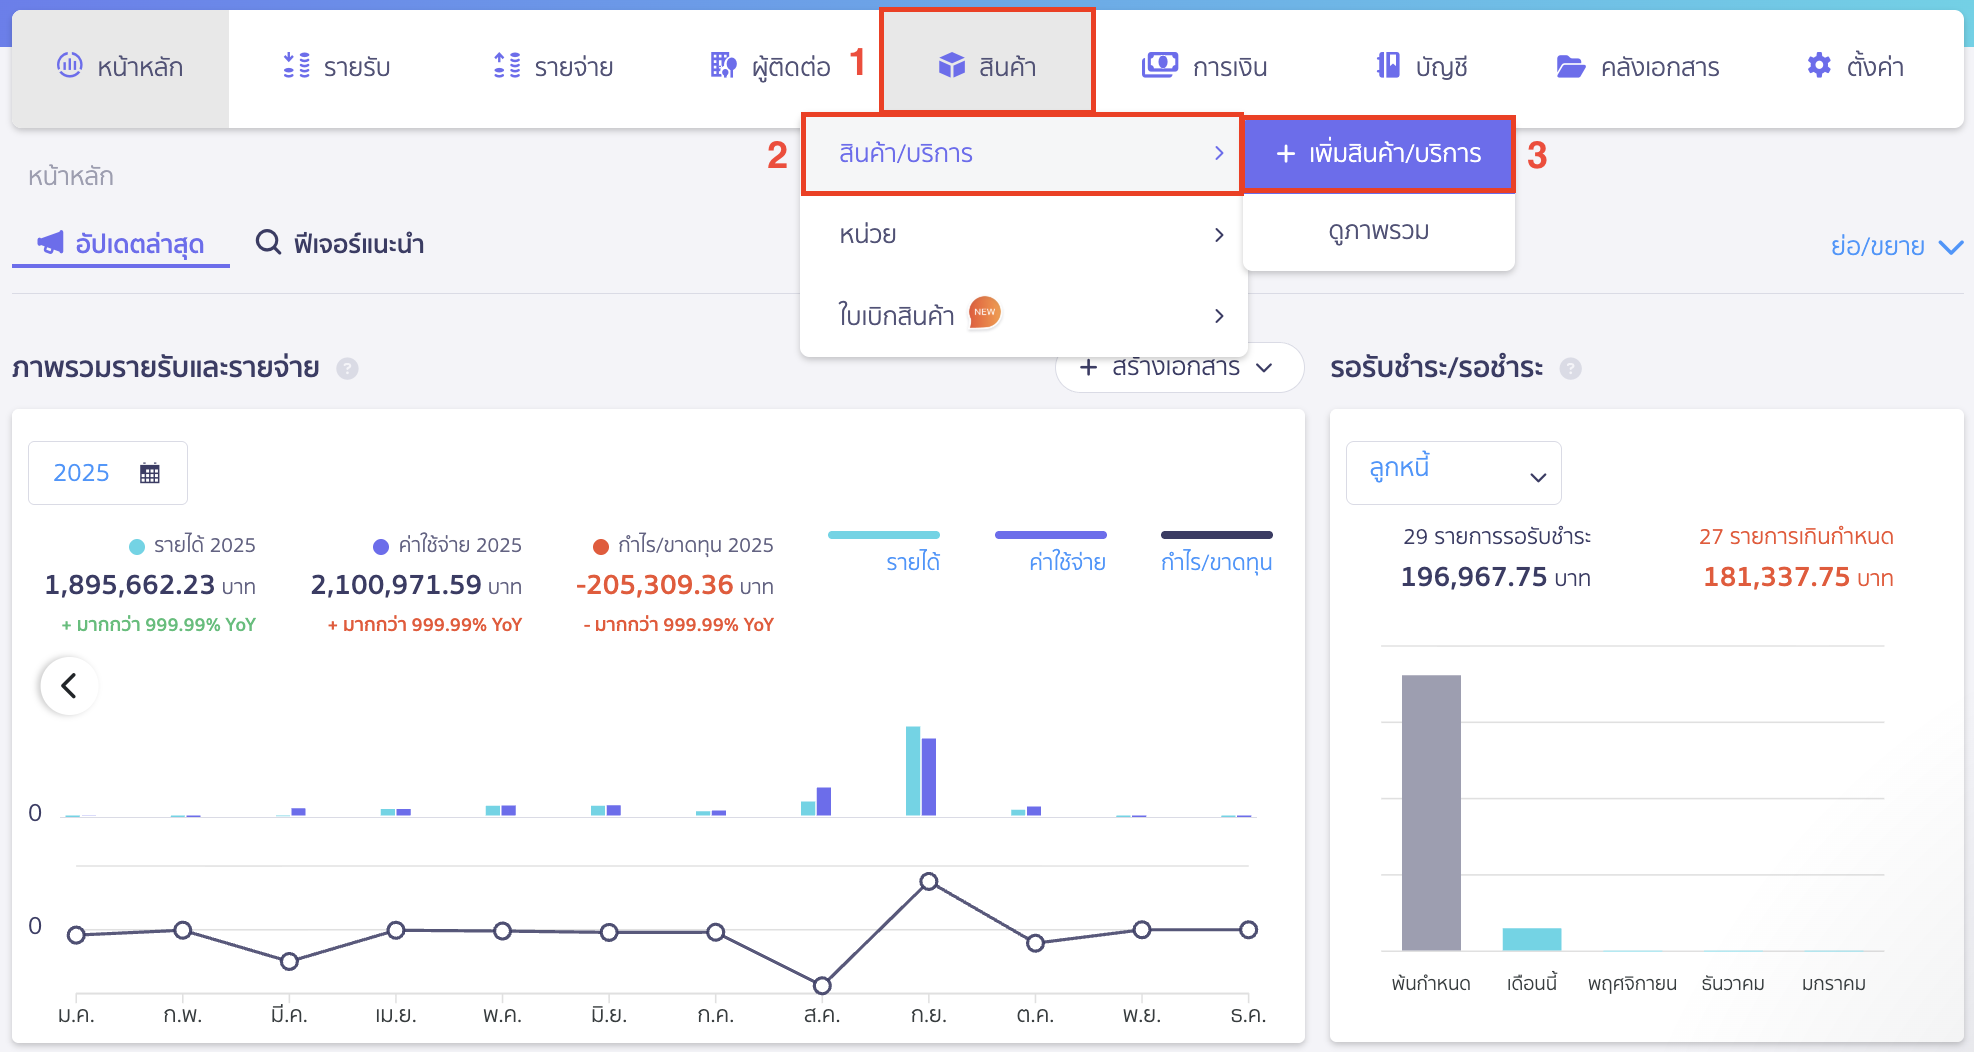Open การเงิน finance menu
The height and width of the screenshot is (1052, 1974).
pos(1205,67)
